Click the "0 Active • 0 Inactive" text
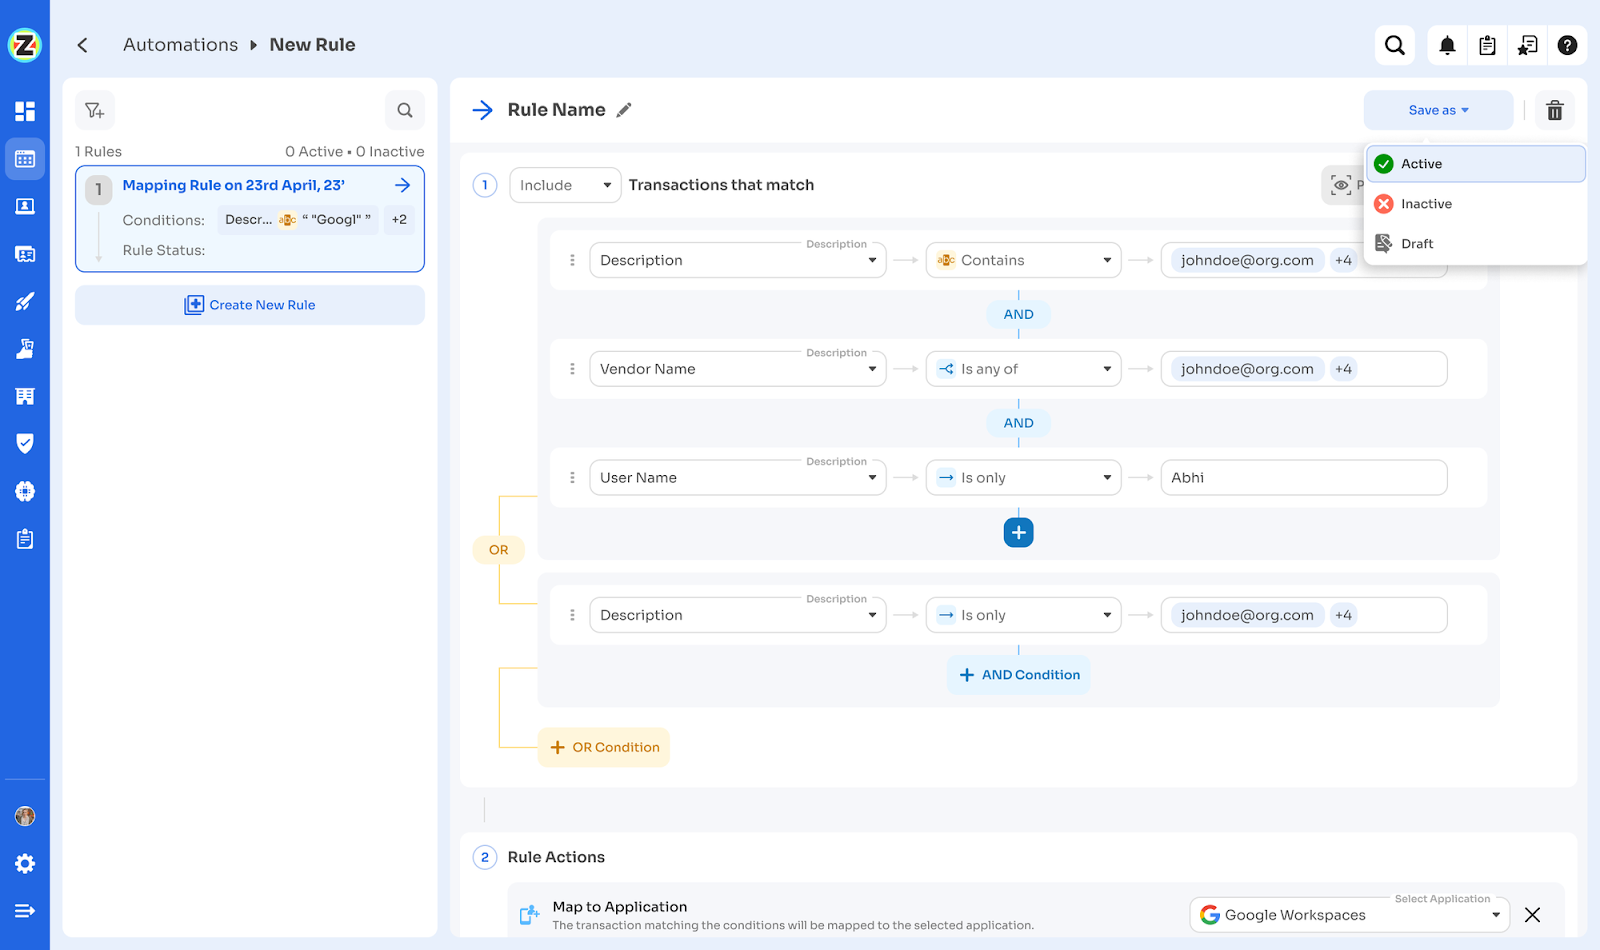The width and height of the screenshot is (1600, 950). (354, 152)
